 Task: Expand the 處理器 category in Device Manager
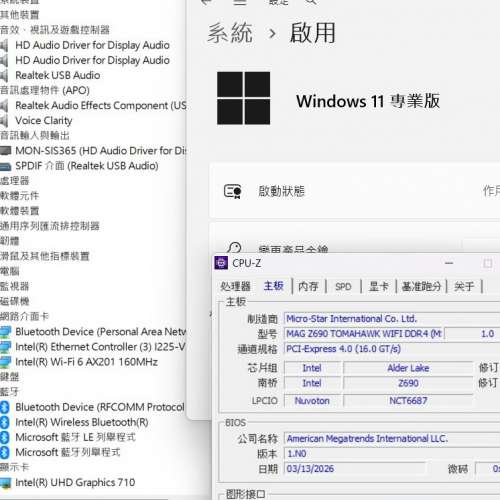click(15, 181)
